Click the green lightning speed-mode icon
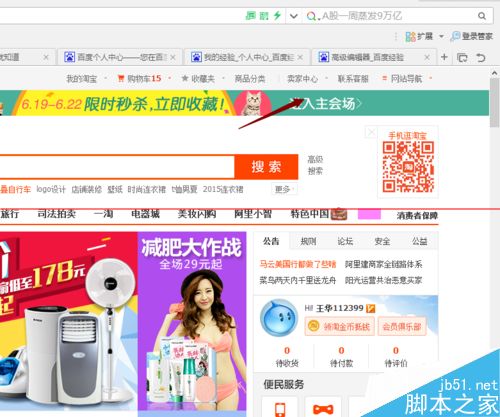The width and height of the screenshot is (500, 417). [x=277, y=15]
